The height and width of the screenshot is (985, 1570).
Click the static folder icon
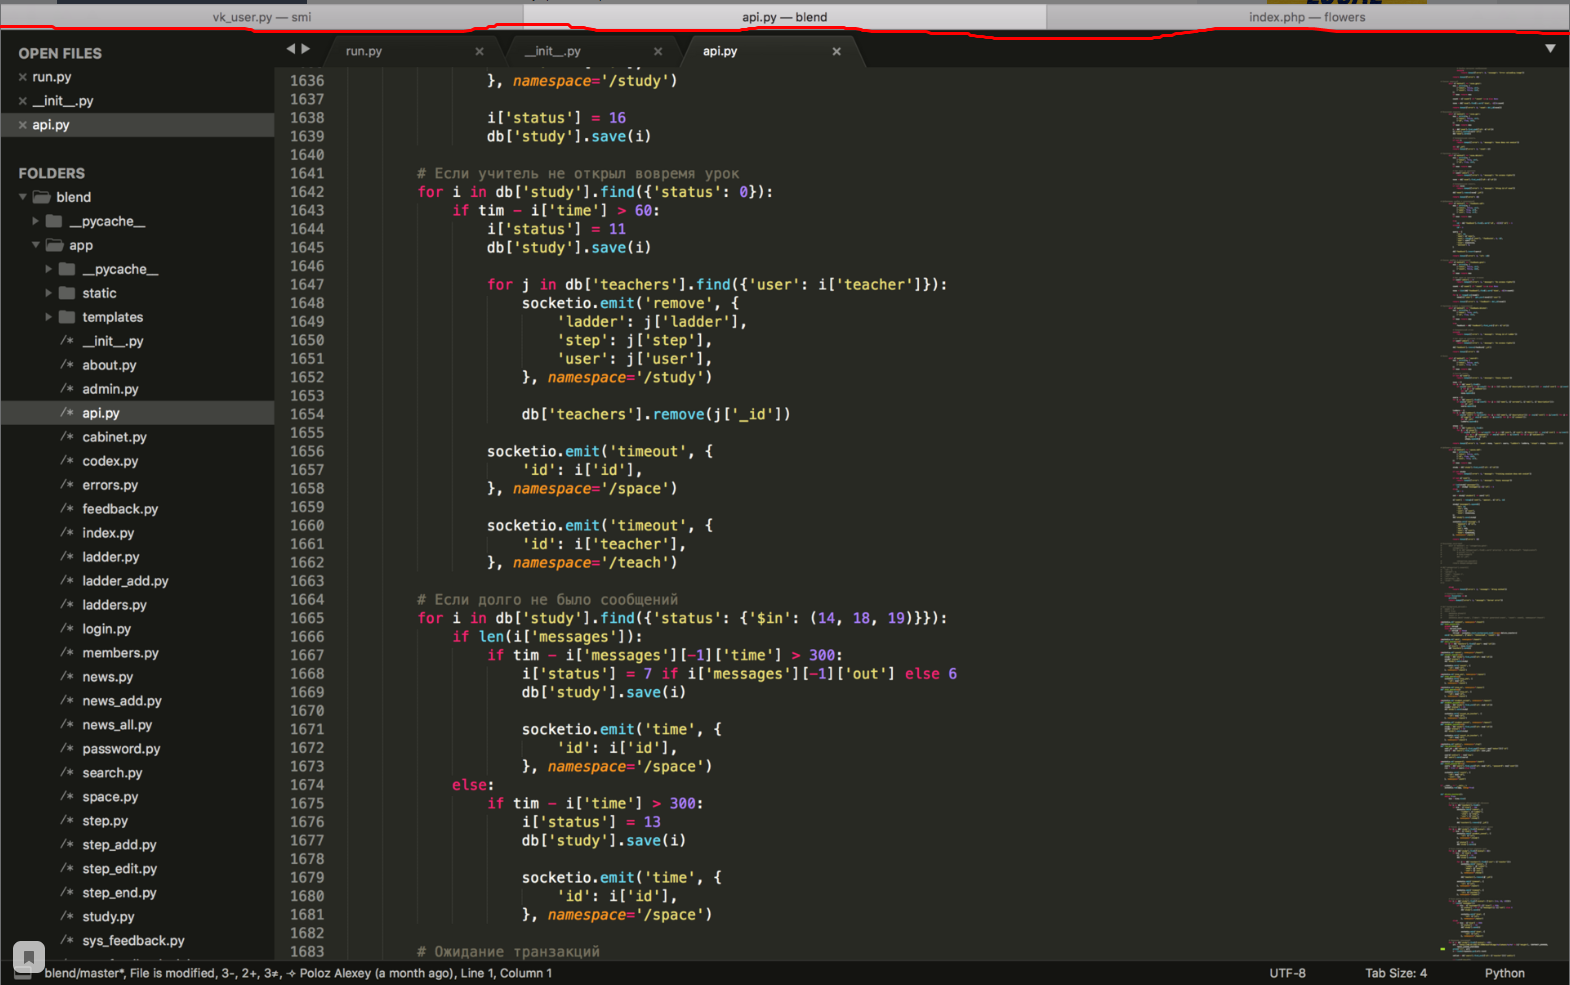pos(67,293)
